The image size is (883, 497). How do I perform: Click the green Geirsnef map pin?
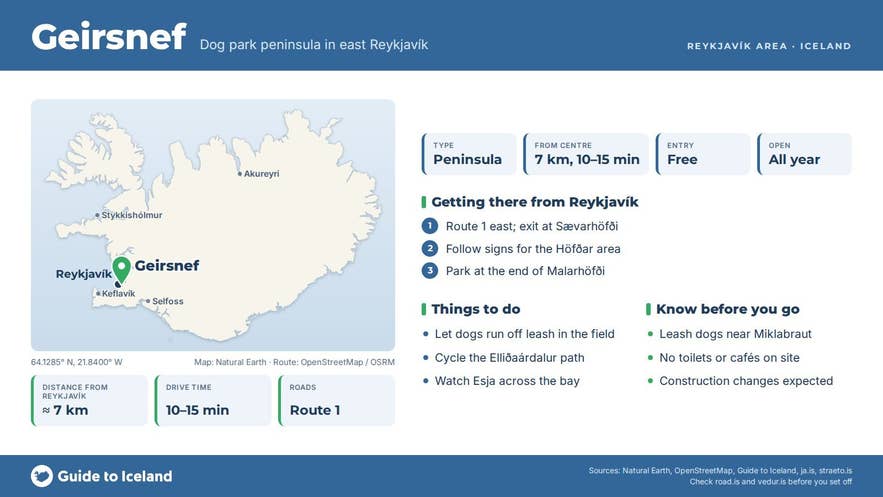tap(121, 270)
